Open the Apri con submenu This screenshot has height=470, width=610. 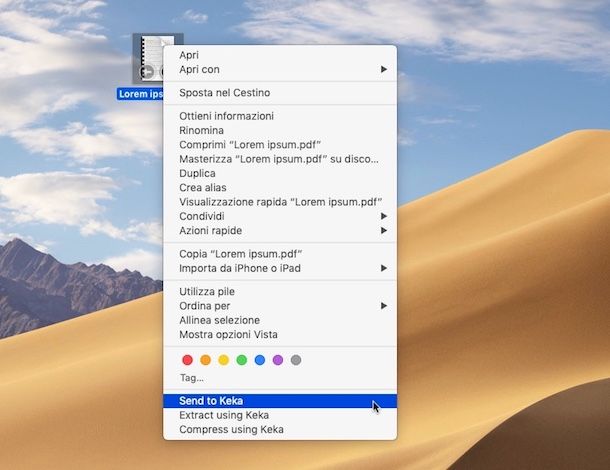[x=280, y=70]
